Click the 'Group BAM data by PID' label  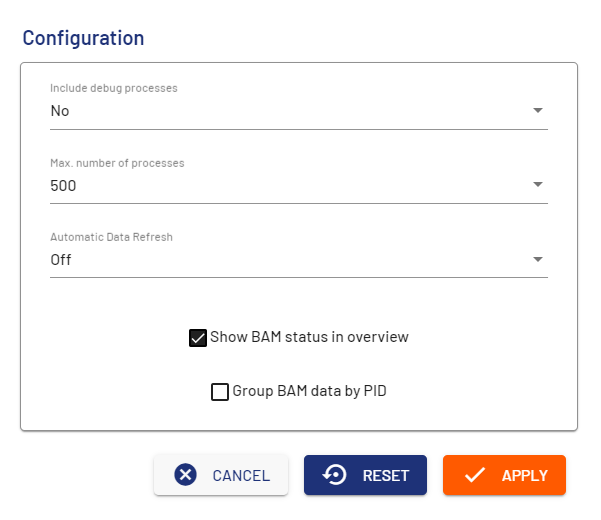309,392
